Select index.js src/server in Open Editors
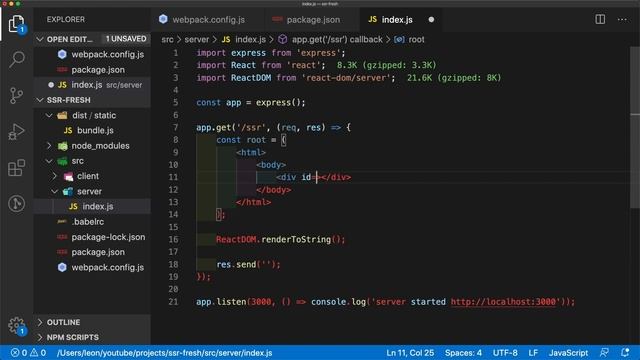The image size is (640, 360). pyautogui.click(x=92, y=85)
